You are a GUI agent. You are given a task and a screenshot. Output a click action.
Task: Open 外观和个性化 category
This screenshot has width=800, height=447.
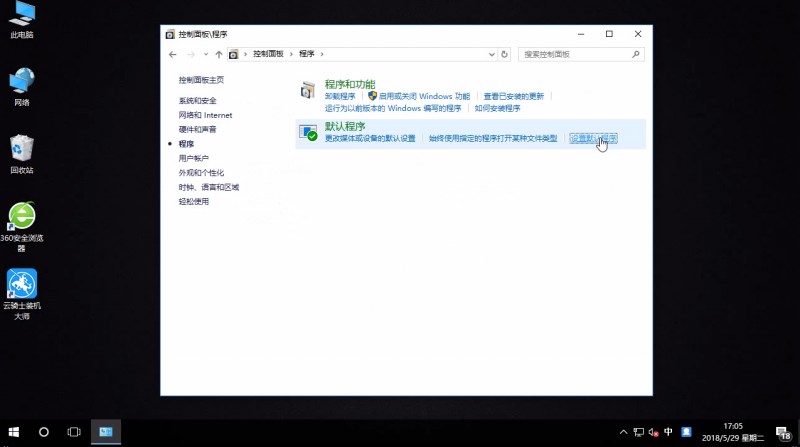click(201, 173)
